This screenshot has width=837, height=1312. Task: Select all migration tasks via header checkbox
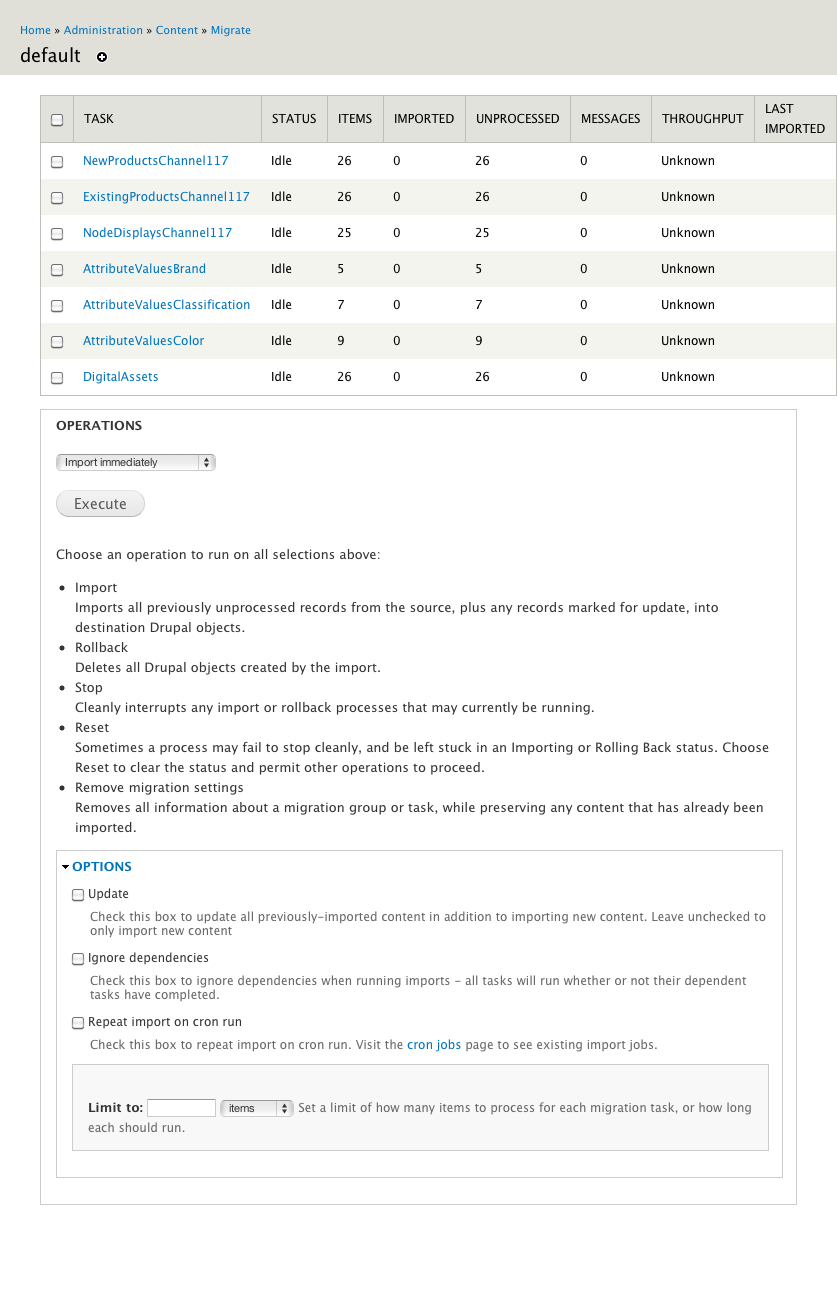[57, 118]
